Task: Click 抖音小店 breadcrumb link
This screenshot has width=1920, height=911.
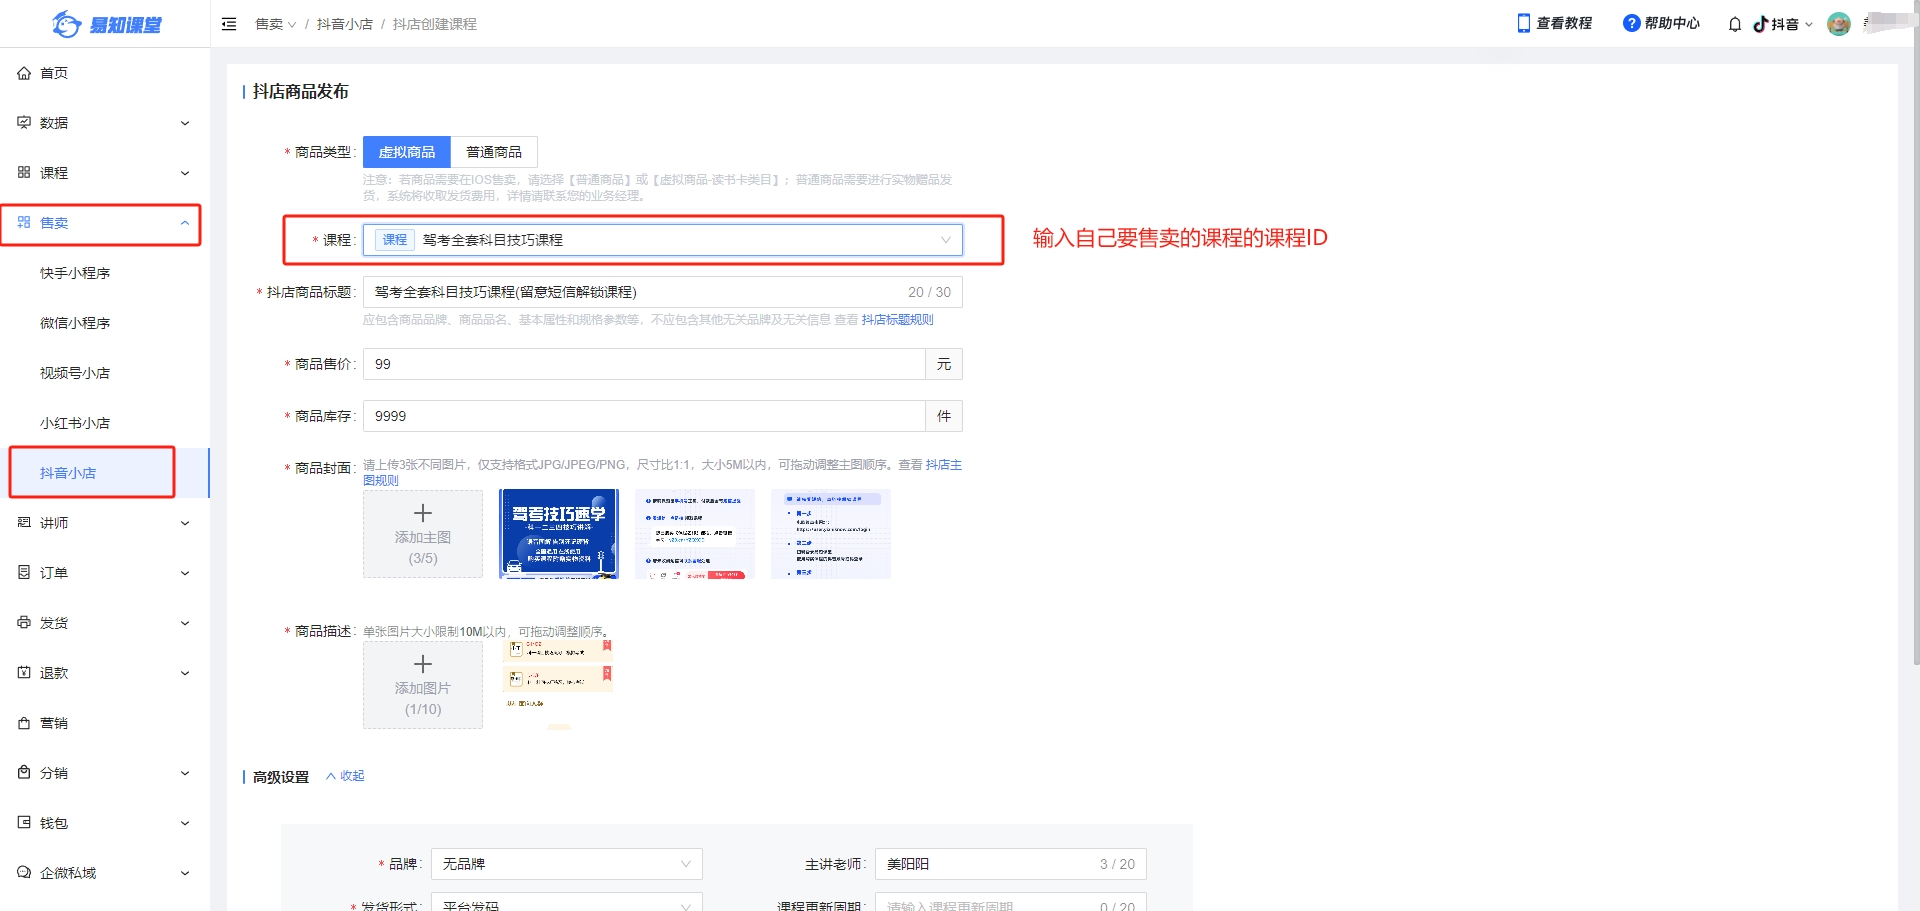Action: pyautogui.click(x=345, y=24)
